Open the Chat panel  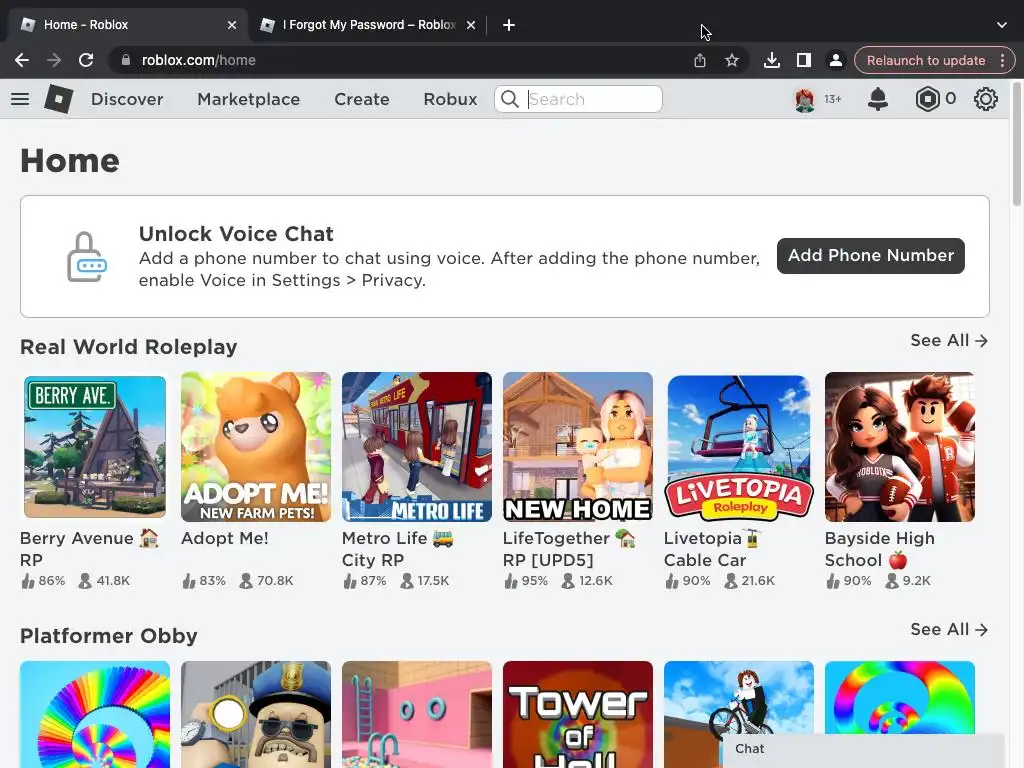coord(862,750)
